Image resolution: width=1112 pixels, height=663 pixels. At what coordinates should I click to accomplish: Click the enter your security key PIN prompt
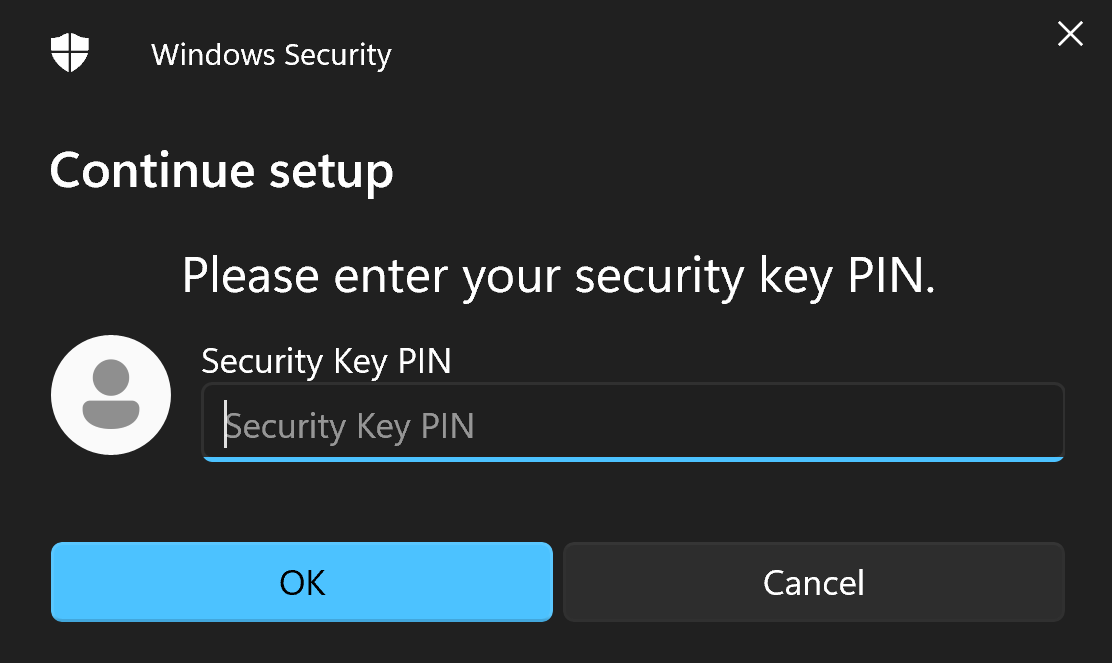tap(558, 275)
